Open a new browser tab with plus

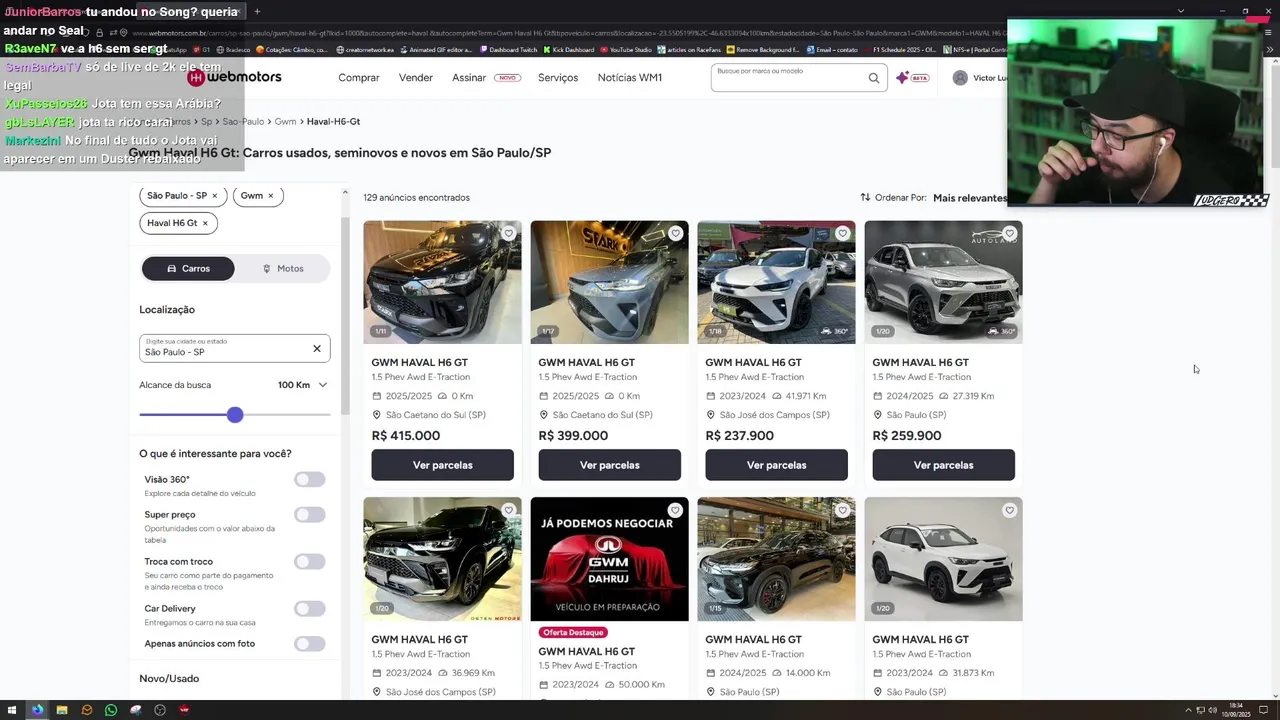(257, 12)
